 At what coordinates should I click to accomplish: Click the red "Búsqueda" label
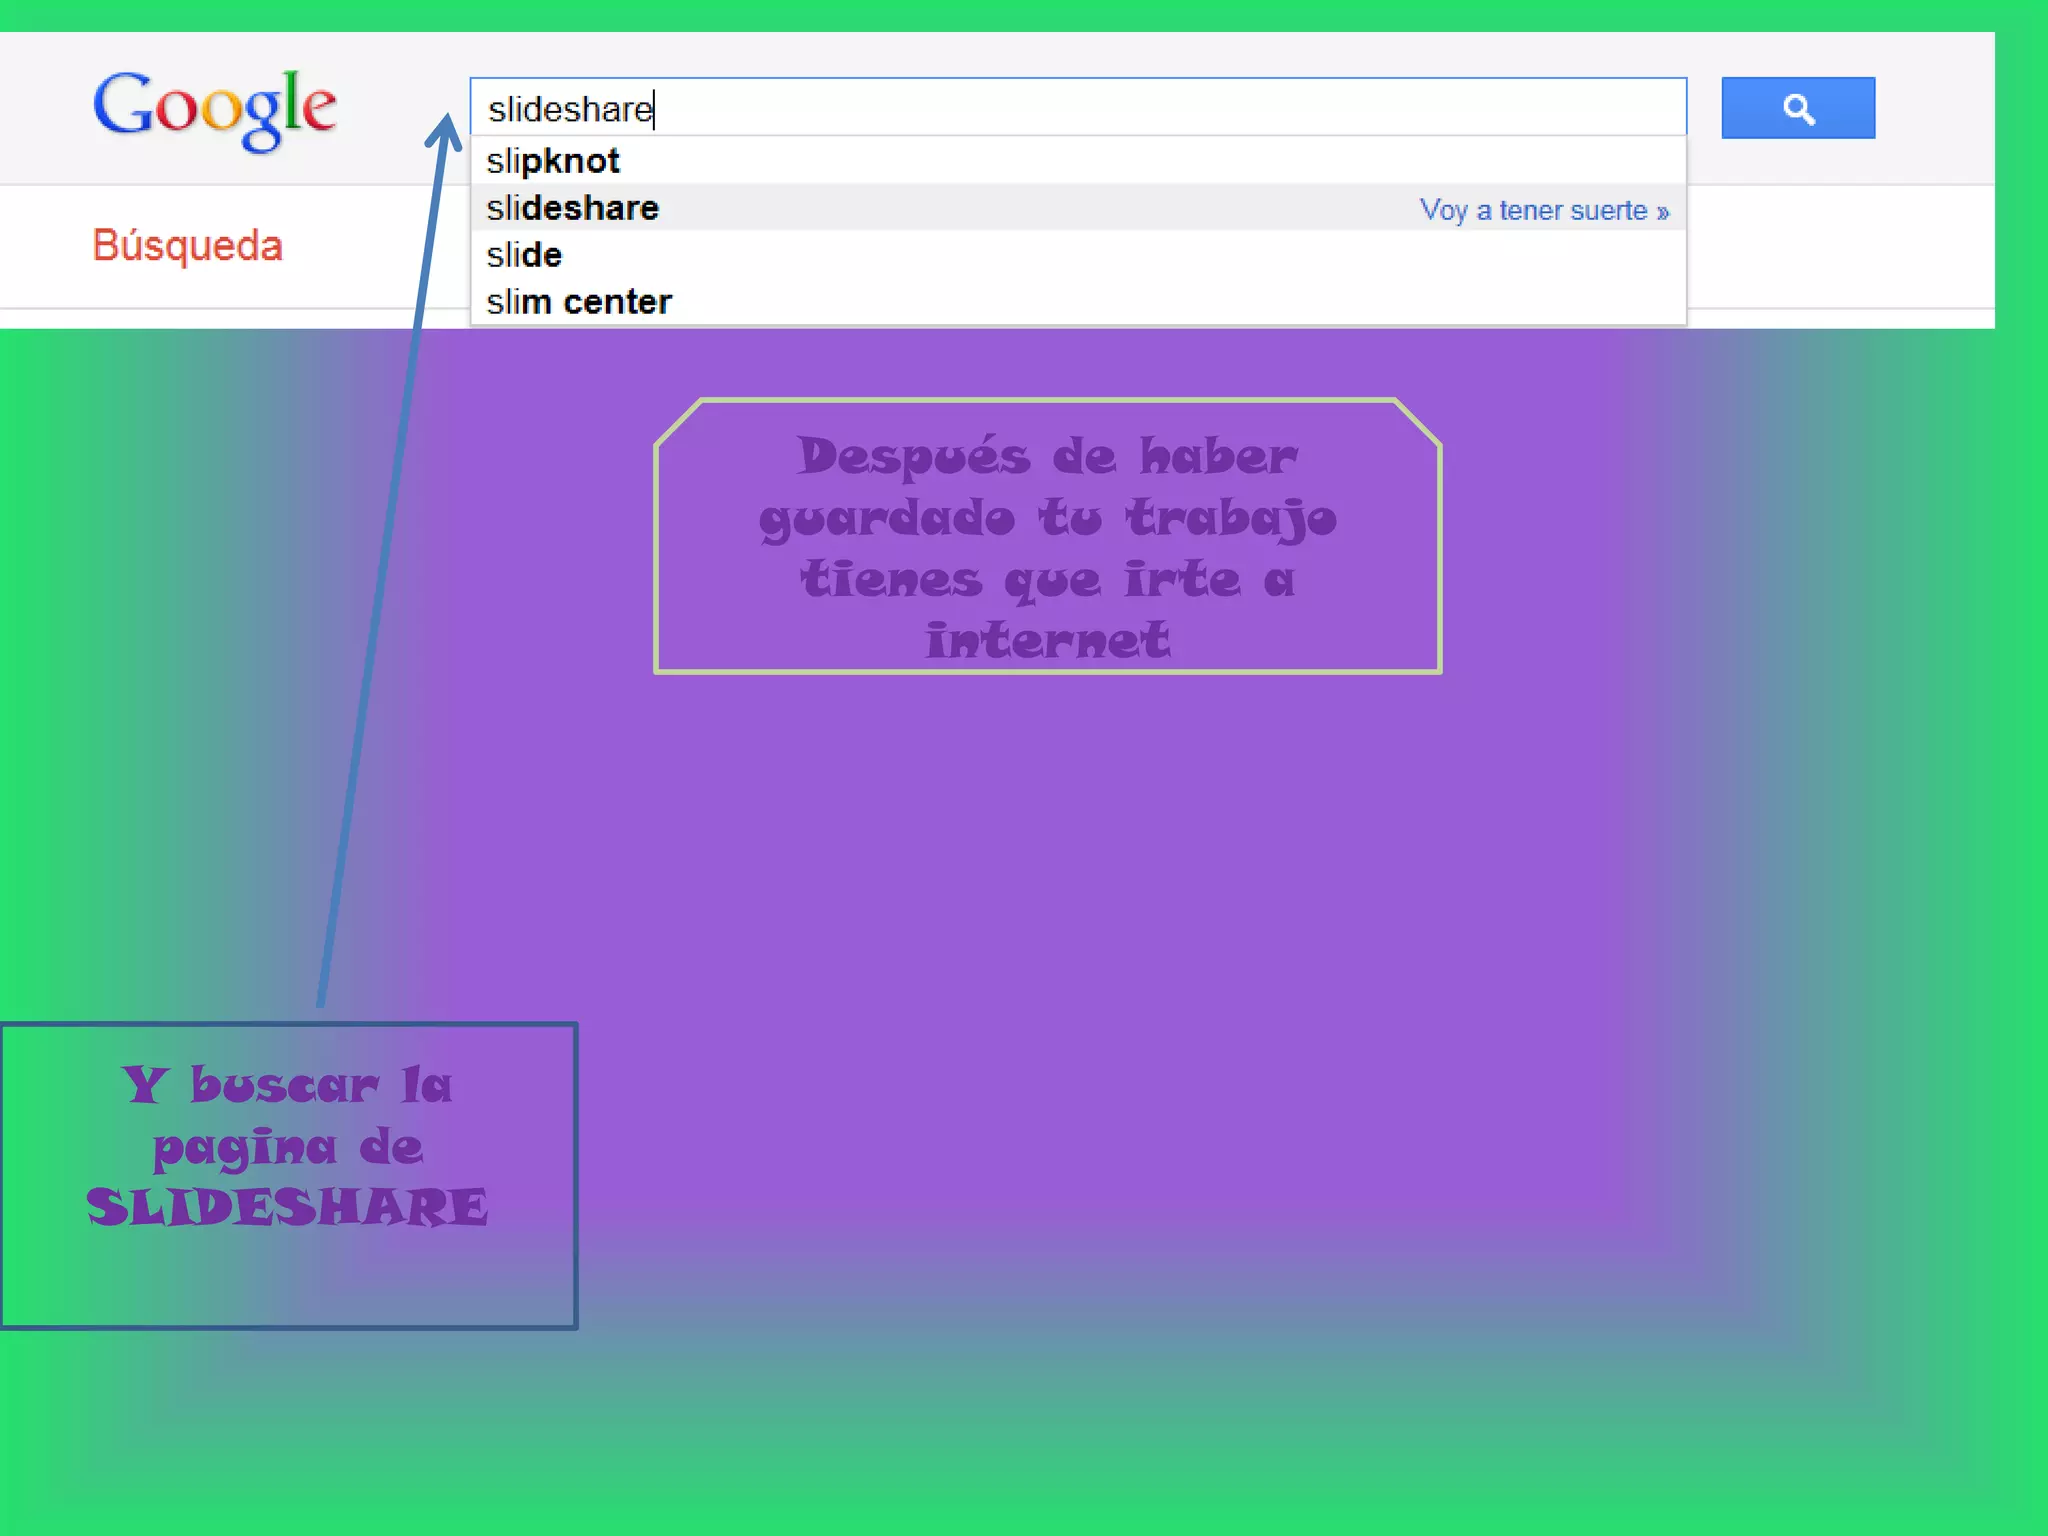[x=188, y=246]
